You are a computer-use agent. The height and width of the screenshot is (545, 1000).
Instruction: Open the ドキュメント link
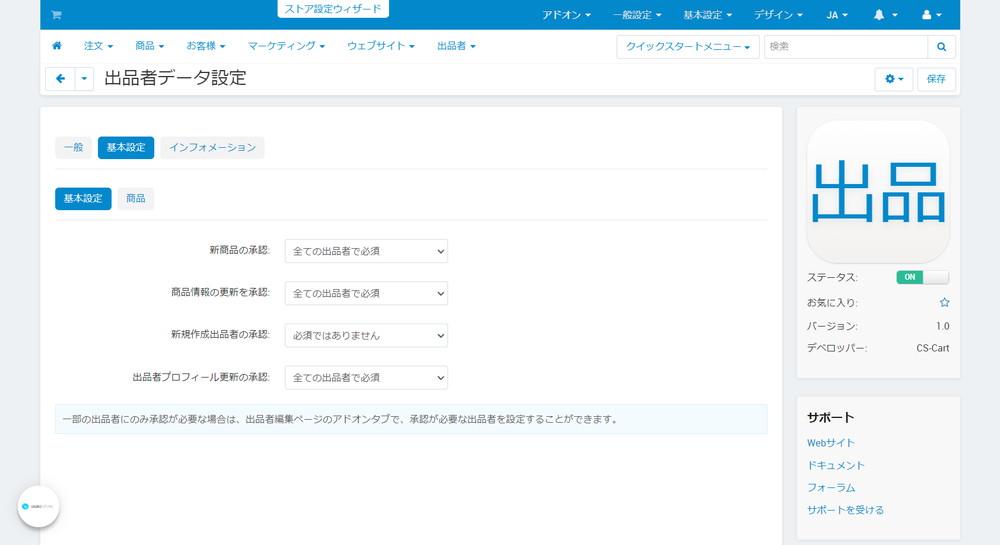835,465
